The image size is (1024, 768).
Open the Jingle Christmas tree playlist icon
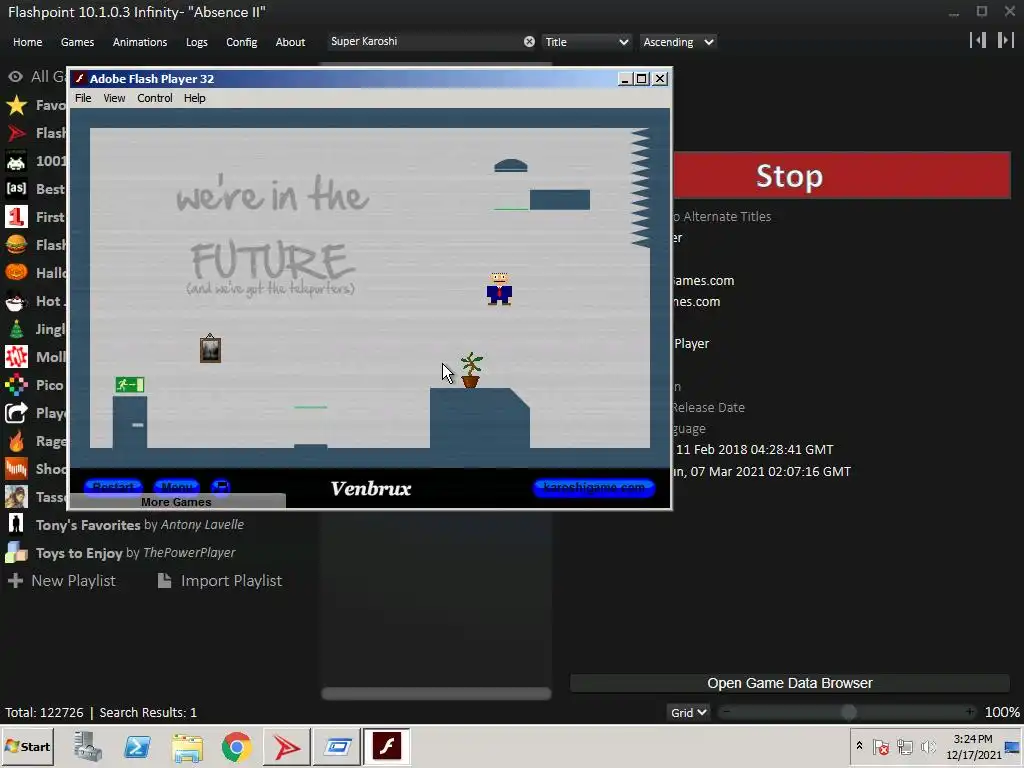pyautogui.click(x=16, y=329)
